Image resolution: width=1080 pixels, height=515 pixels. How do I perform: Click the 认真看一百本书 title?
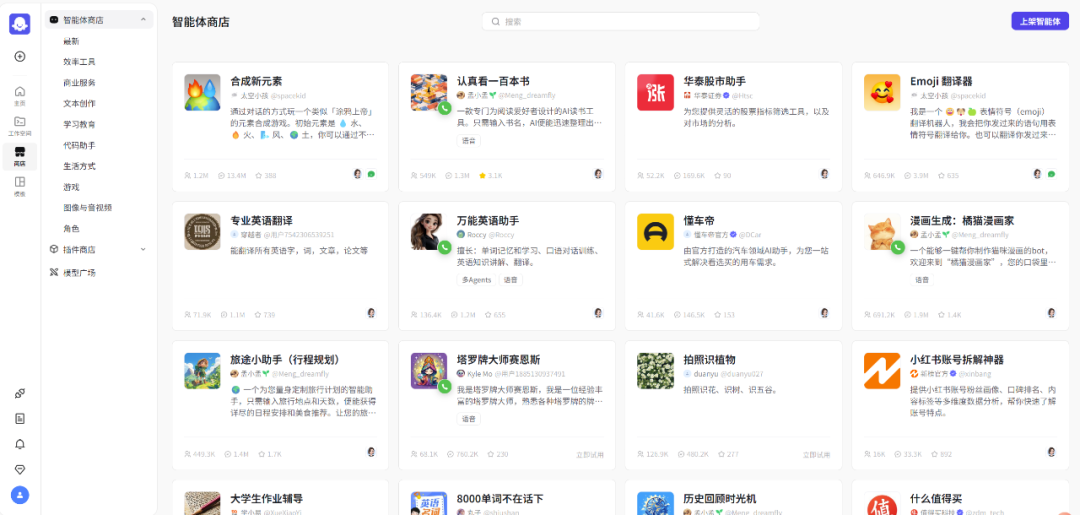(x=493, y=81)
